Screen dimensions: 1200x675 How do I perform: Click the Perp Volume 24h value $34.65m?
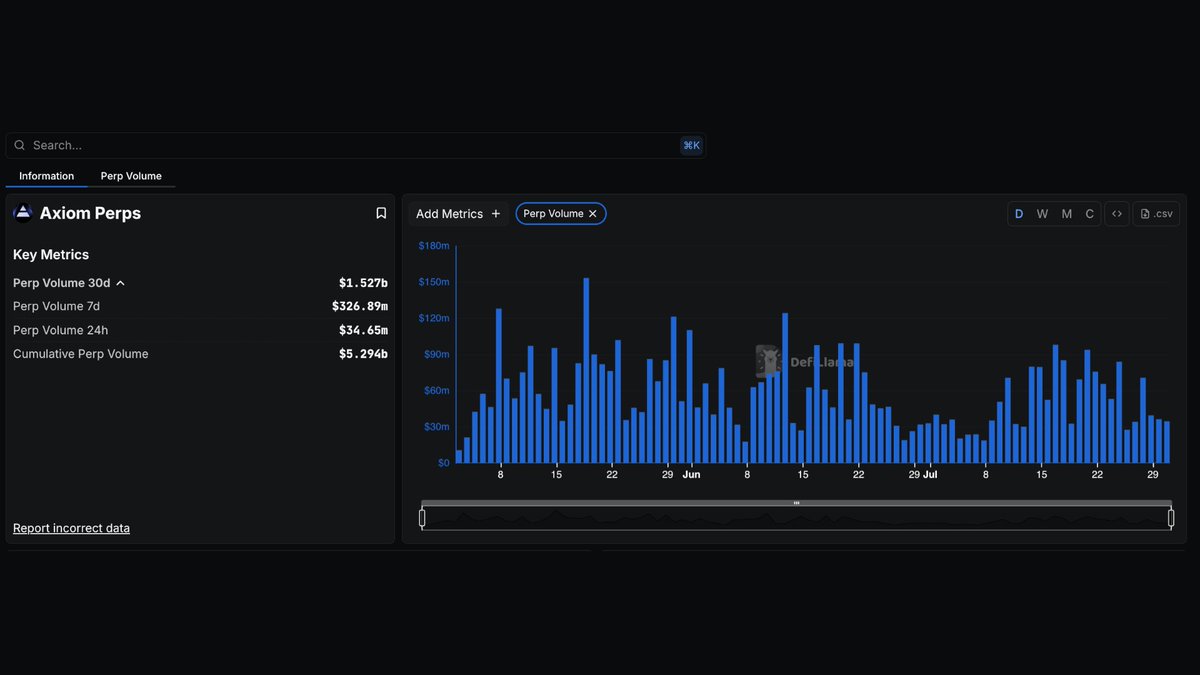pyautogui.click(x=363, y=330)
